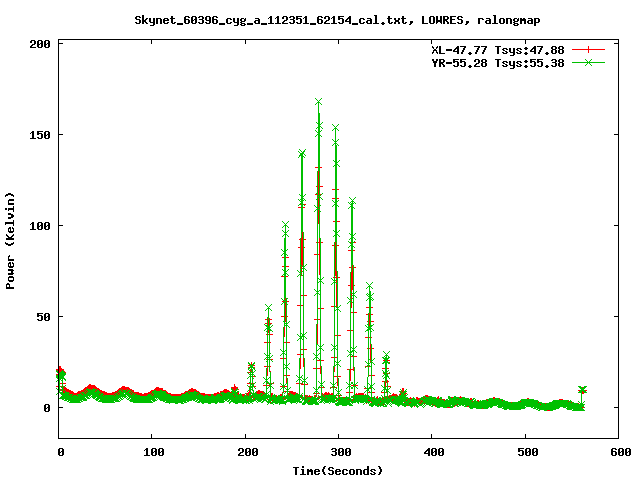Viewport: 640px width, 480px height.
Task: Click the isolated green marker near 560 seconds
Action: point(582,389)
